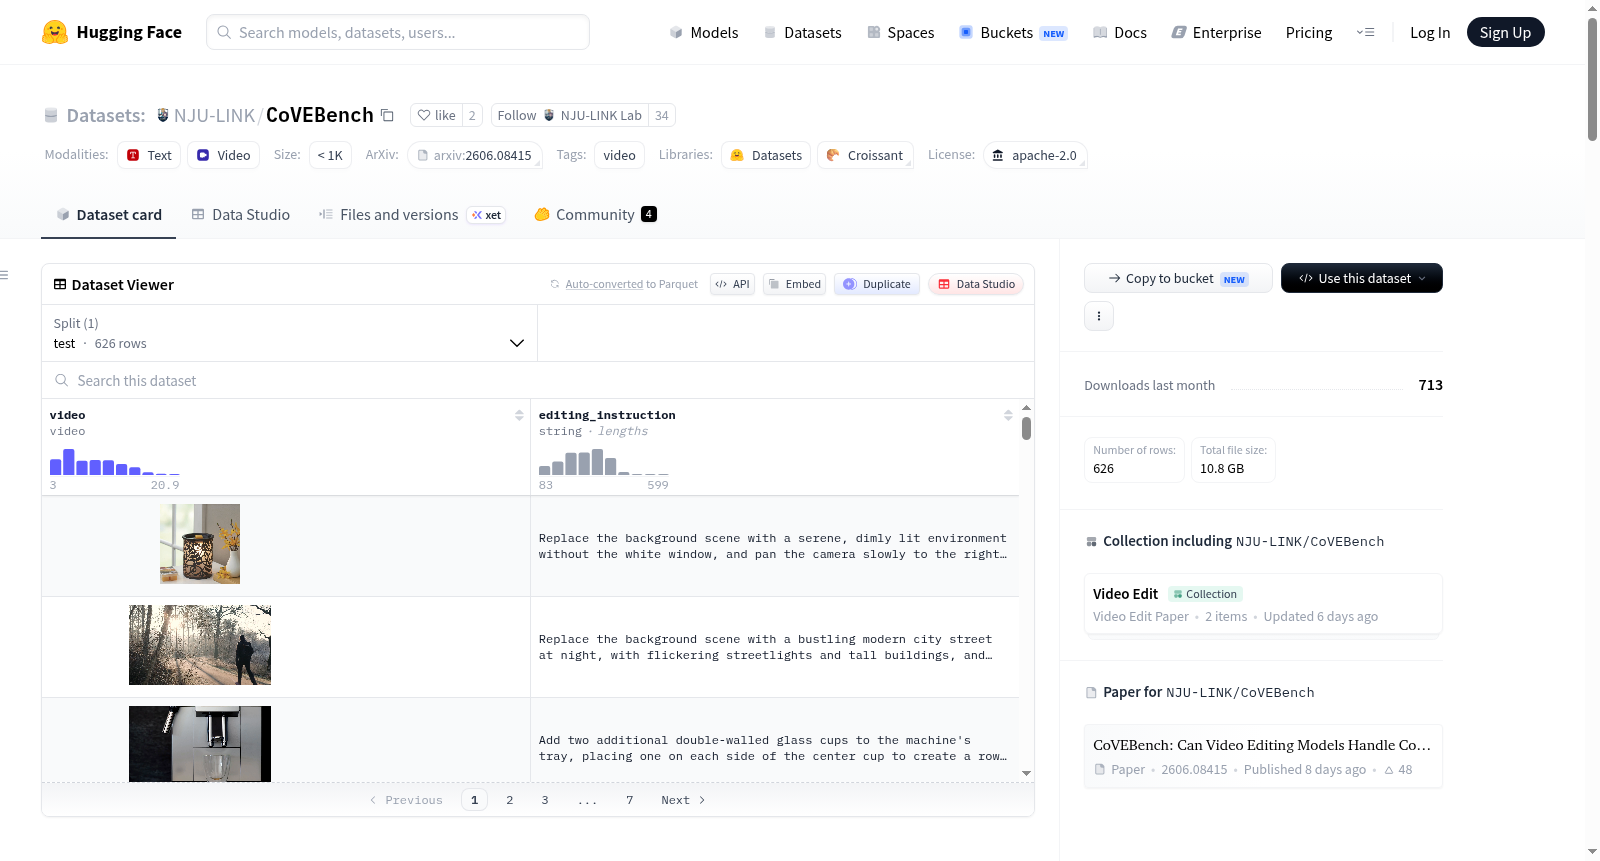The height and width of the screenshot is (861, 1600).
Task: Open Data Studio button in viewer header
Action: click(976, 284)
